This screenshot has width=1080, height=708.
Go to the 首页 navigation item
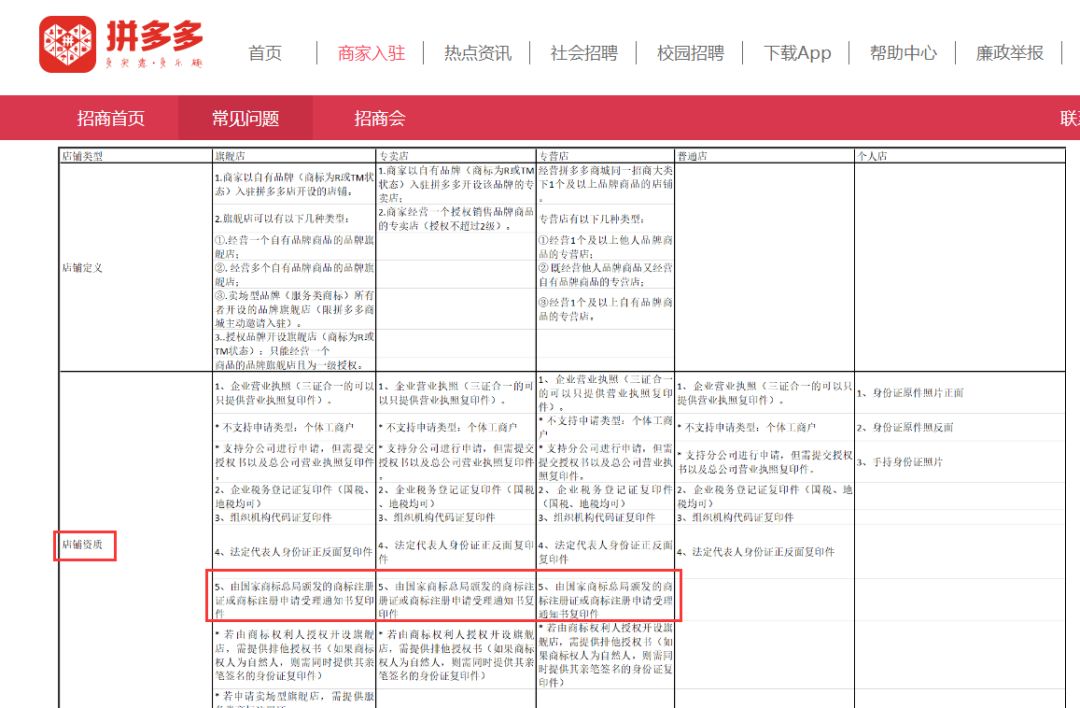click(x=265, y=53)
